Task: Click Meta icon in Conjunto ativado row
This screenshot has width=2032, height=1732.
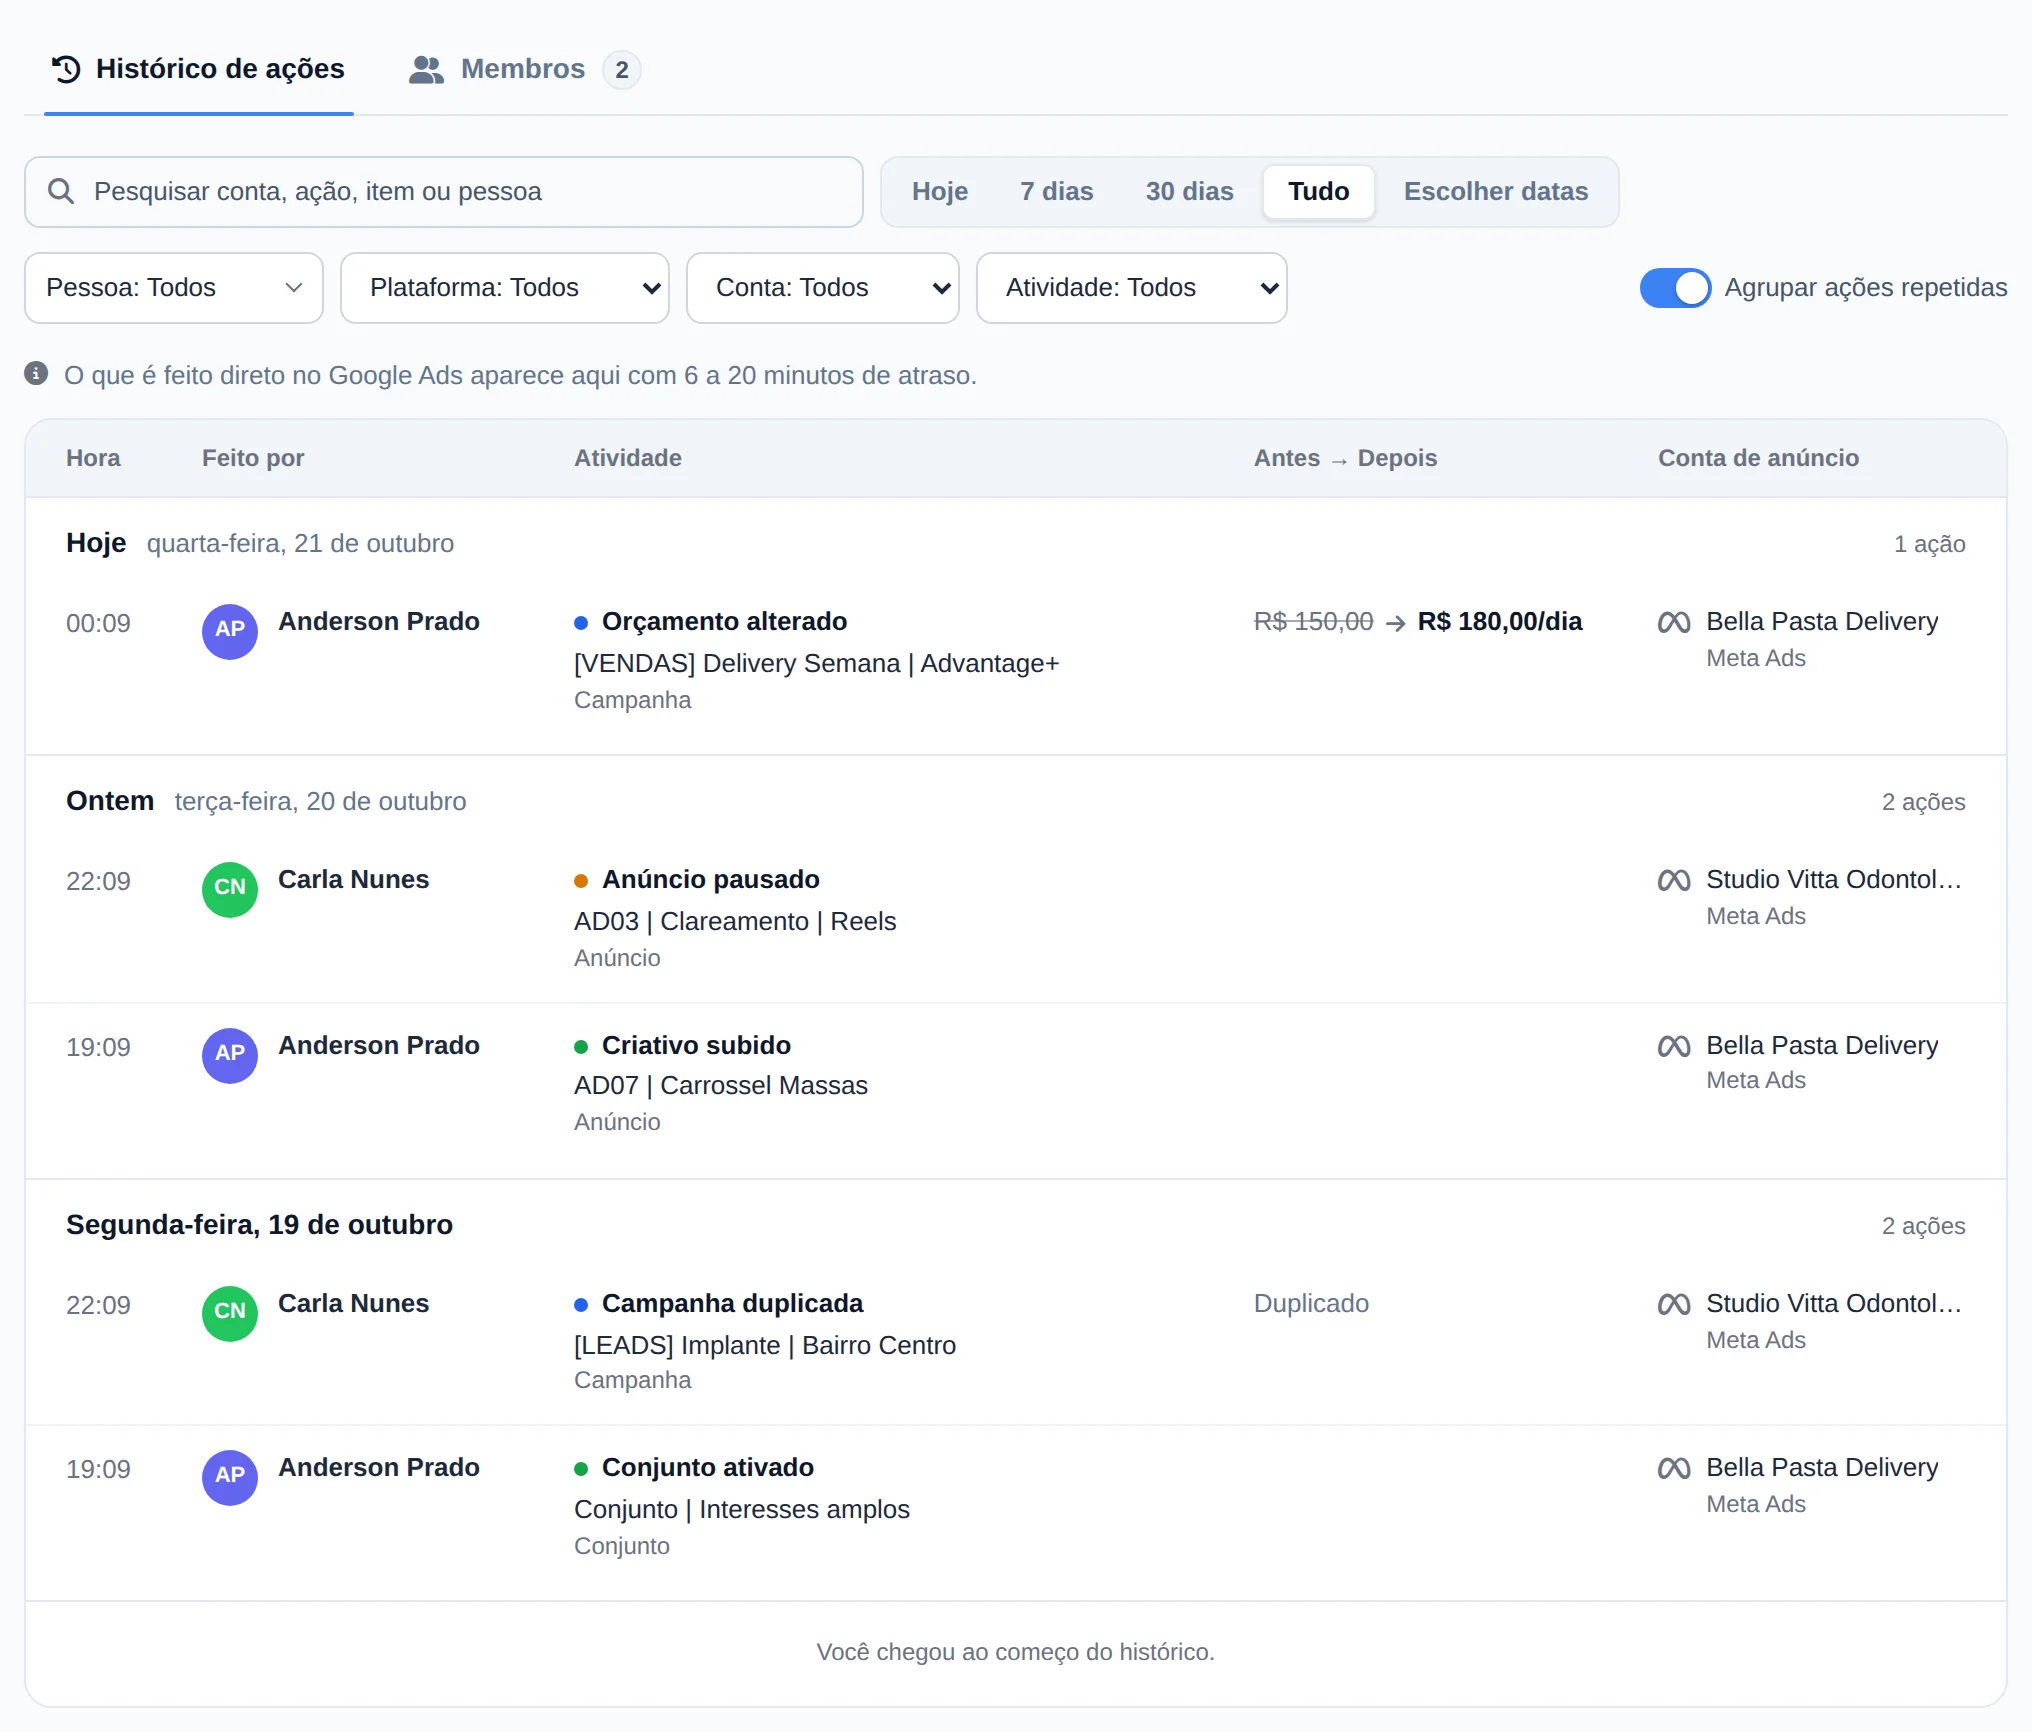Action: tap(1674, 1468)
